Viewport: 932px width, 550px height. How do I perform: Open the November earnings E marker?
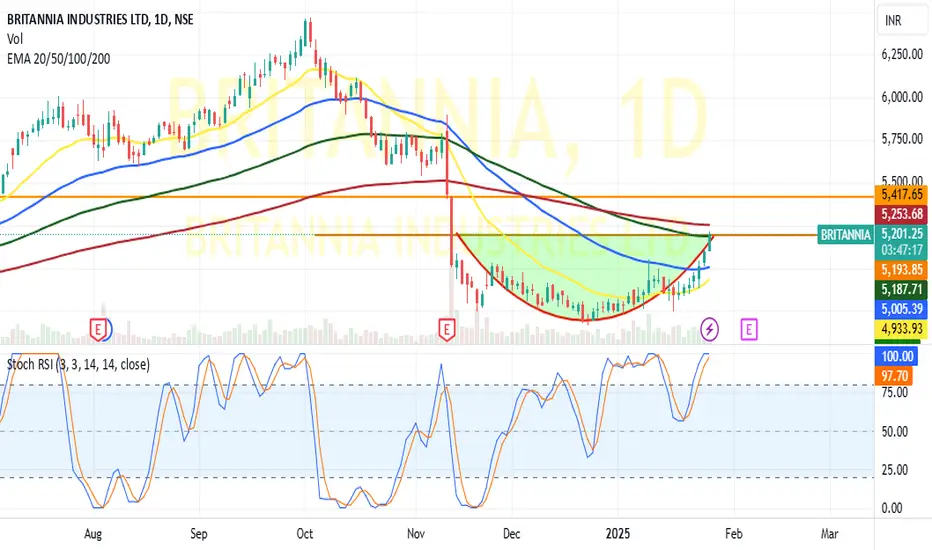click(x=446, y=329)
